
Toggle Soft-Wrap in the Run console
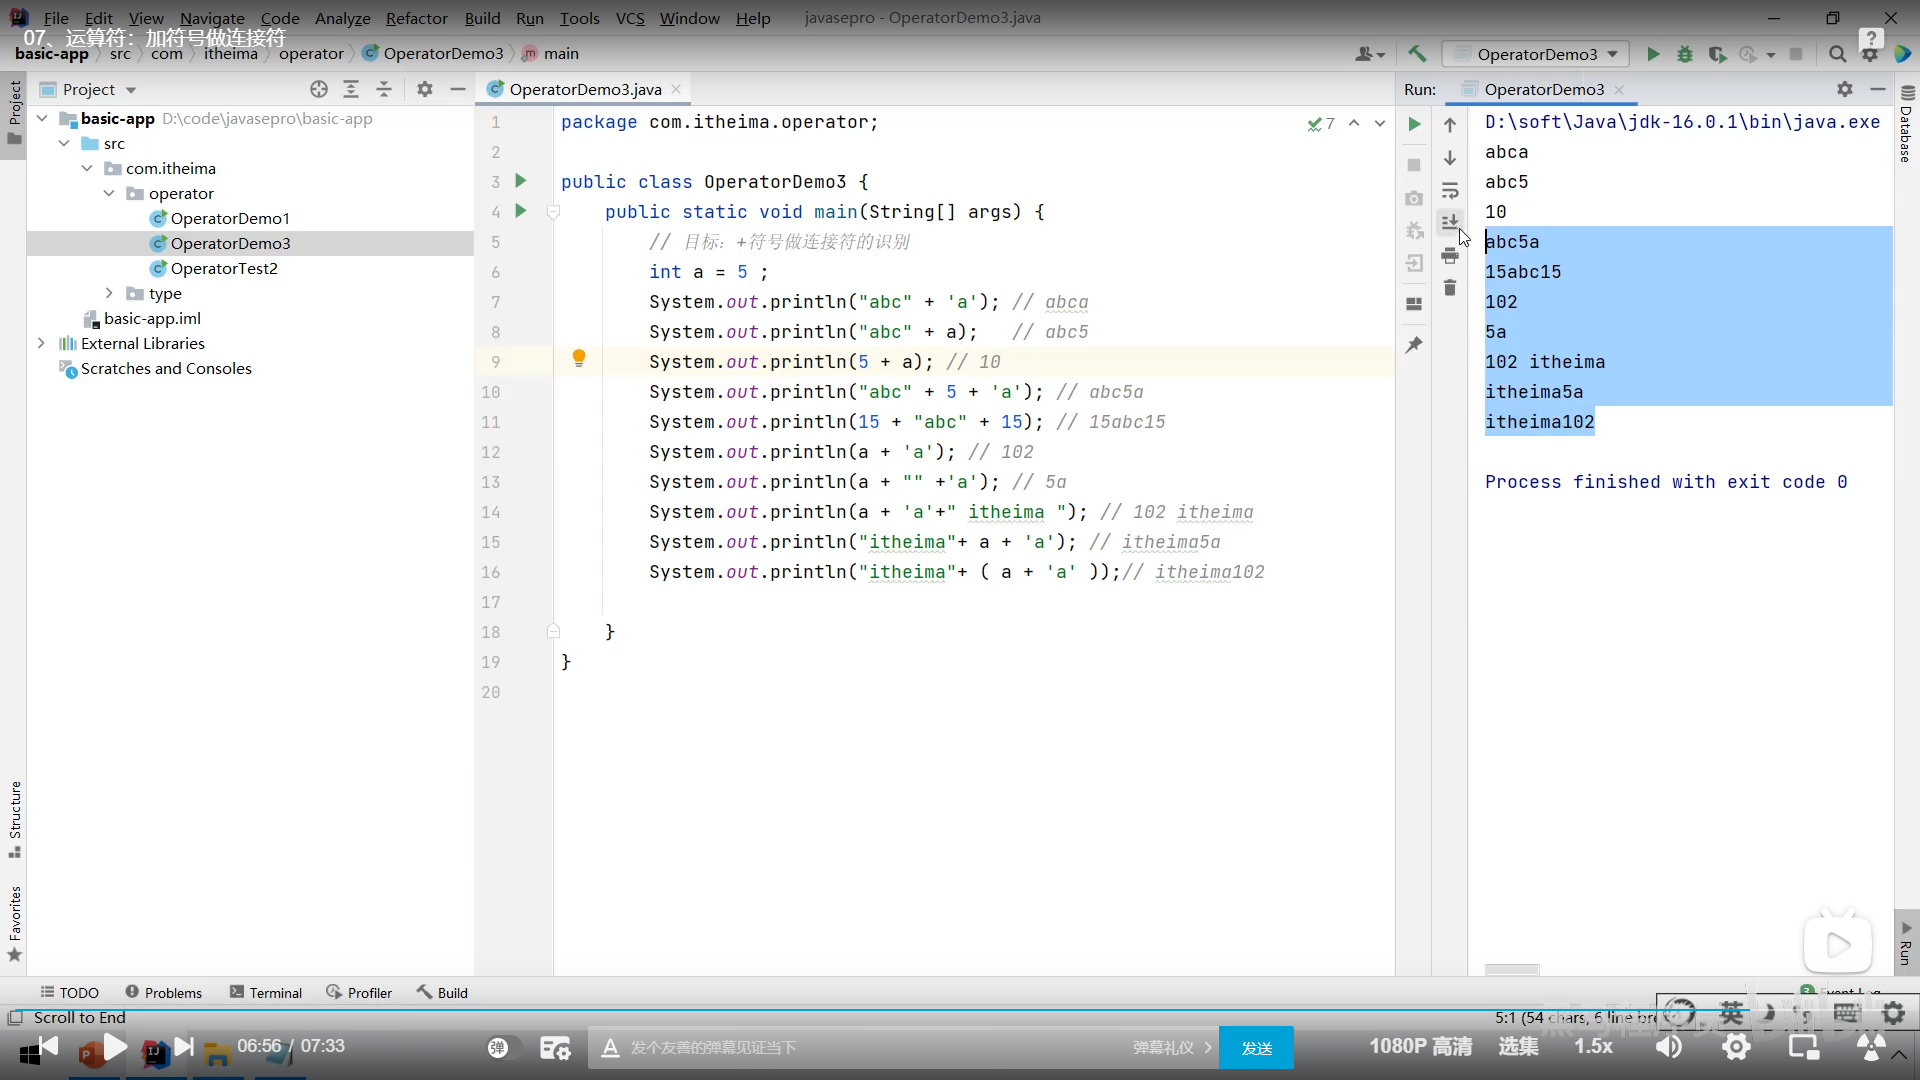coord(1450,190)
